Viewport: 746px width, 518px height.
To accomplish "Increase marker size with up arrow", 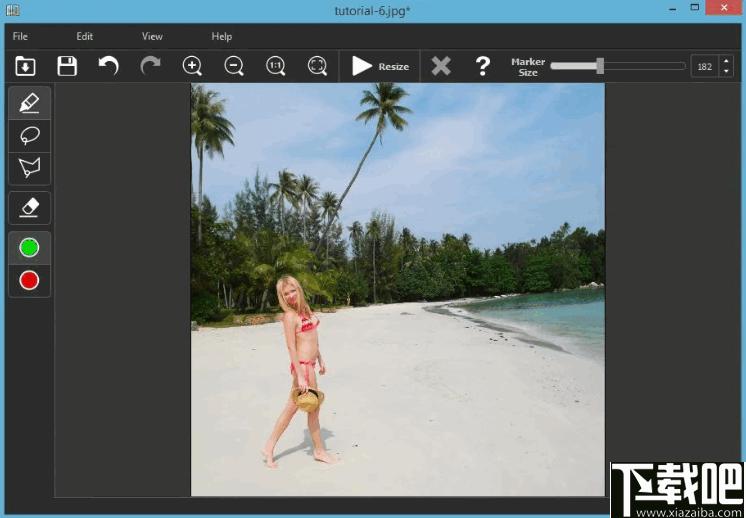I will (726, 62).
